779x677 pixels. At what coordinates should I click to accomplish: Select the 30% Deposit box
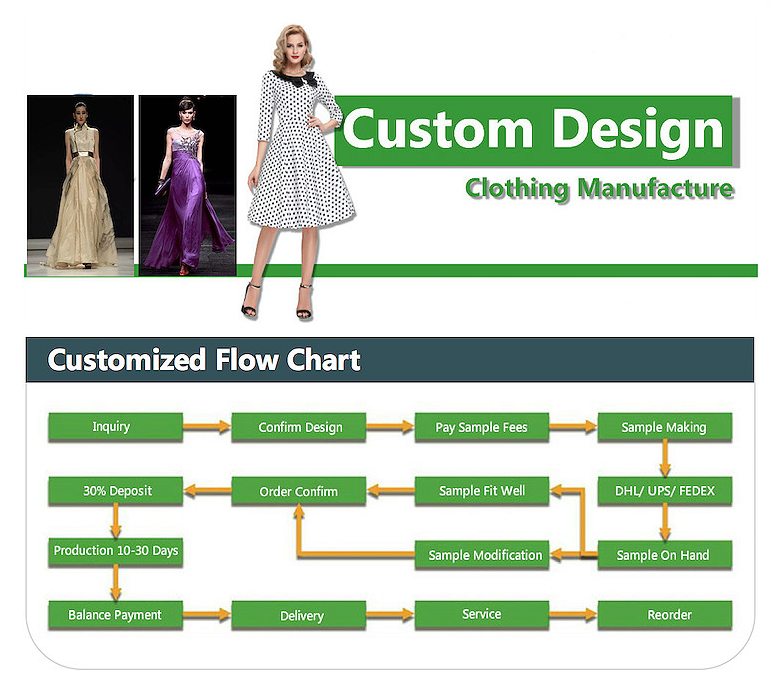(116, 491)
